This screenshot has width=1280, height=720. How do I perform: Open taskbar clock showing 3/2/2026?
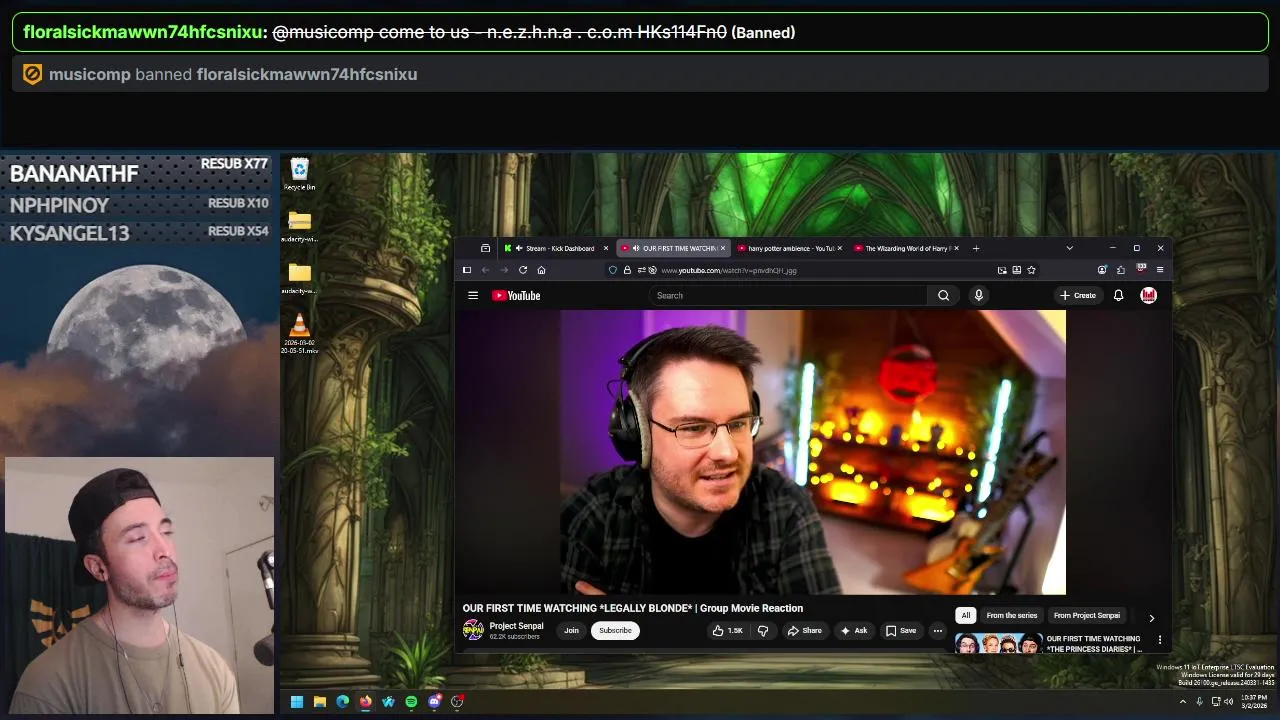coord(1254,702)
